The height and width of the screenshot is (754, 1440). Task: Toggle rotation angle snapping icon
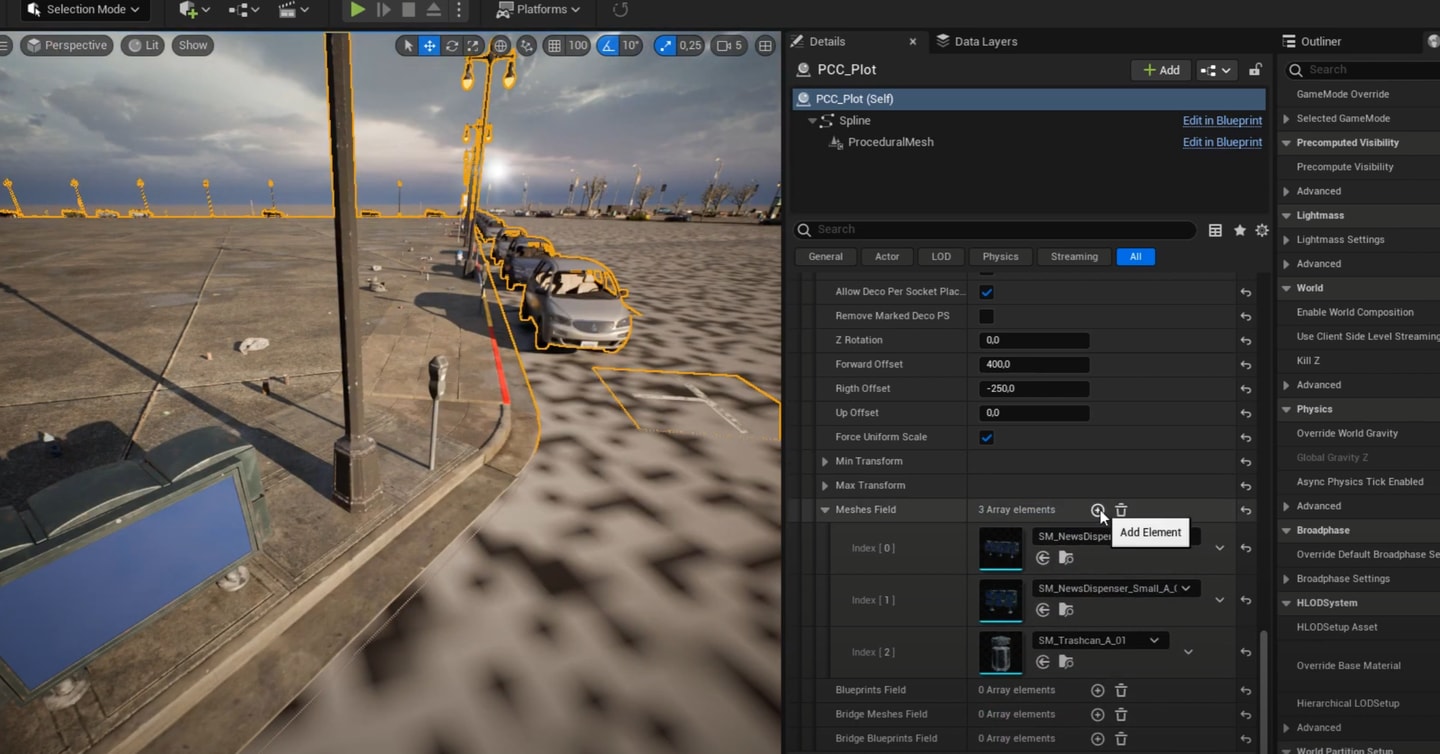(x=607, y=46)
